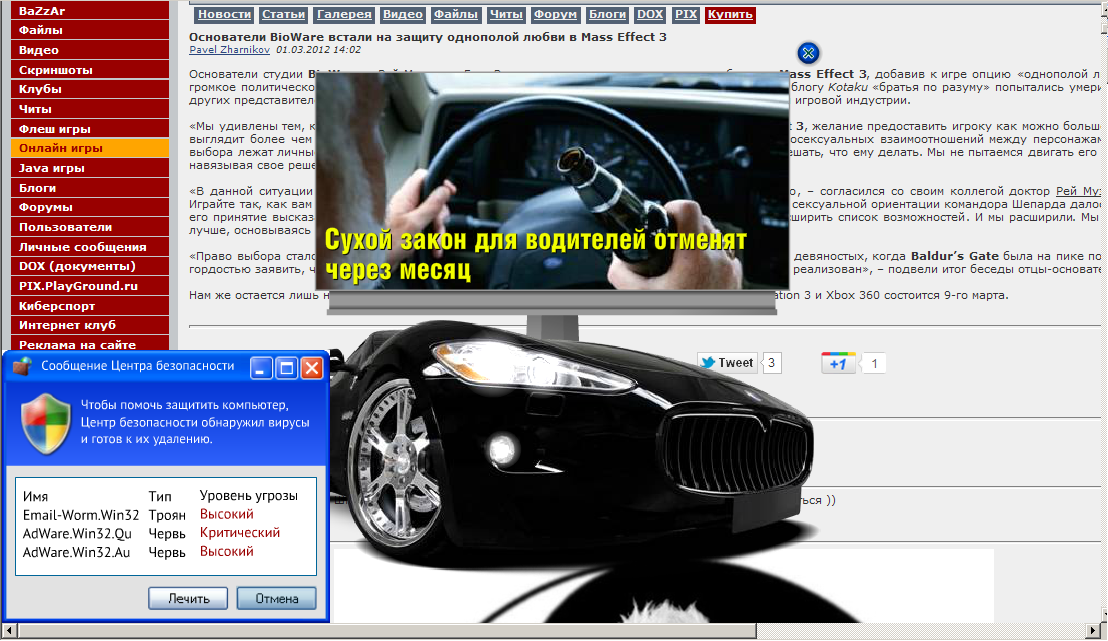This screenshot has width=1108, height=641.
Task: Click the article headline about BioWare
Action: click(428, 37)
